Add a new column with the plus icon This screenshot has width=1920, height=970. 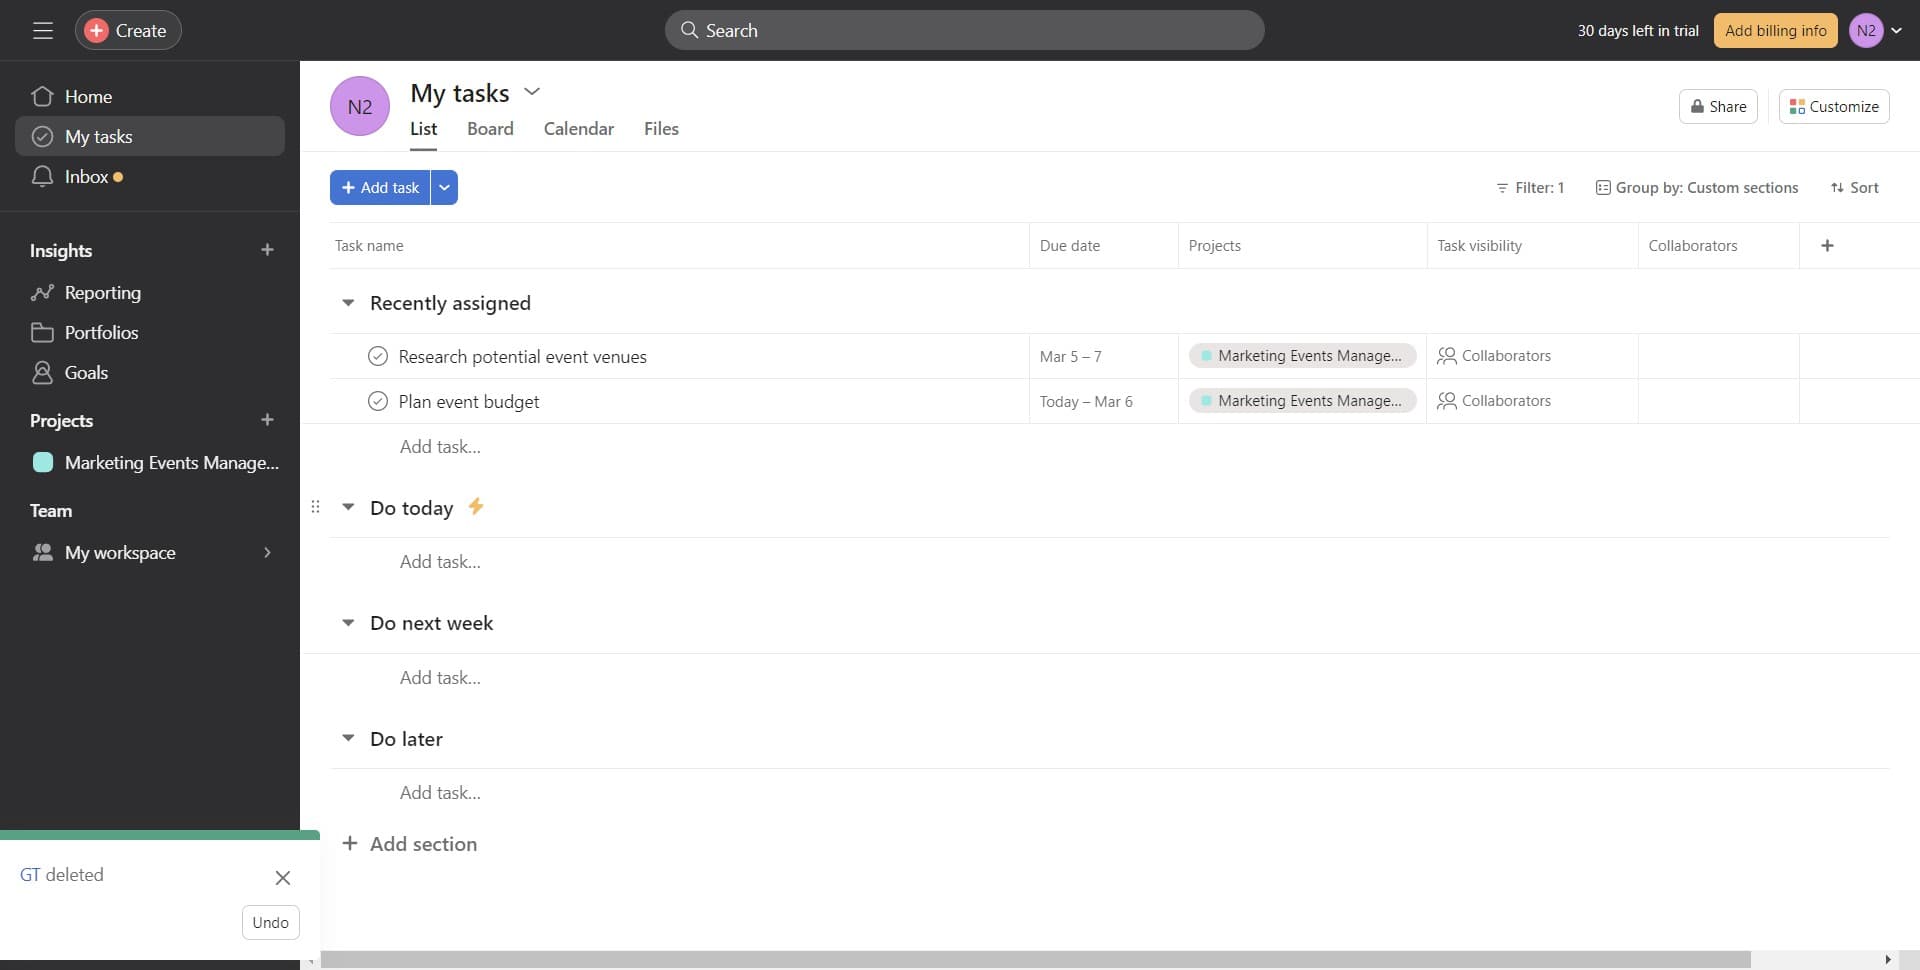coord(1828,245)
